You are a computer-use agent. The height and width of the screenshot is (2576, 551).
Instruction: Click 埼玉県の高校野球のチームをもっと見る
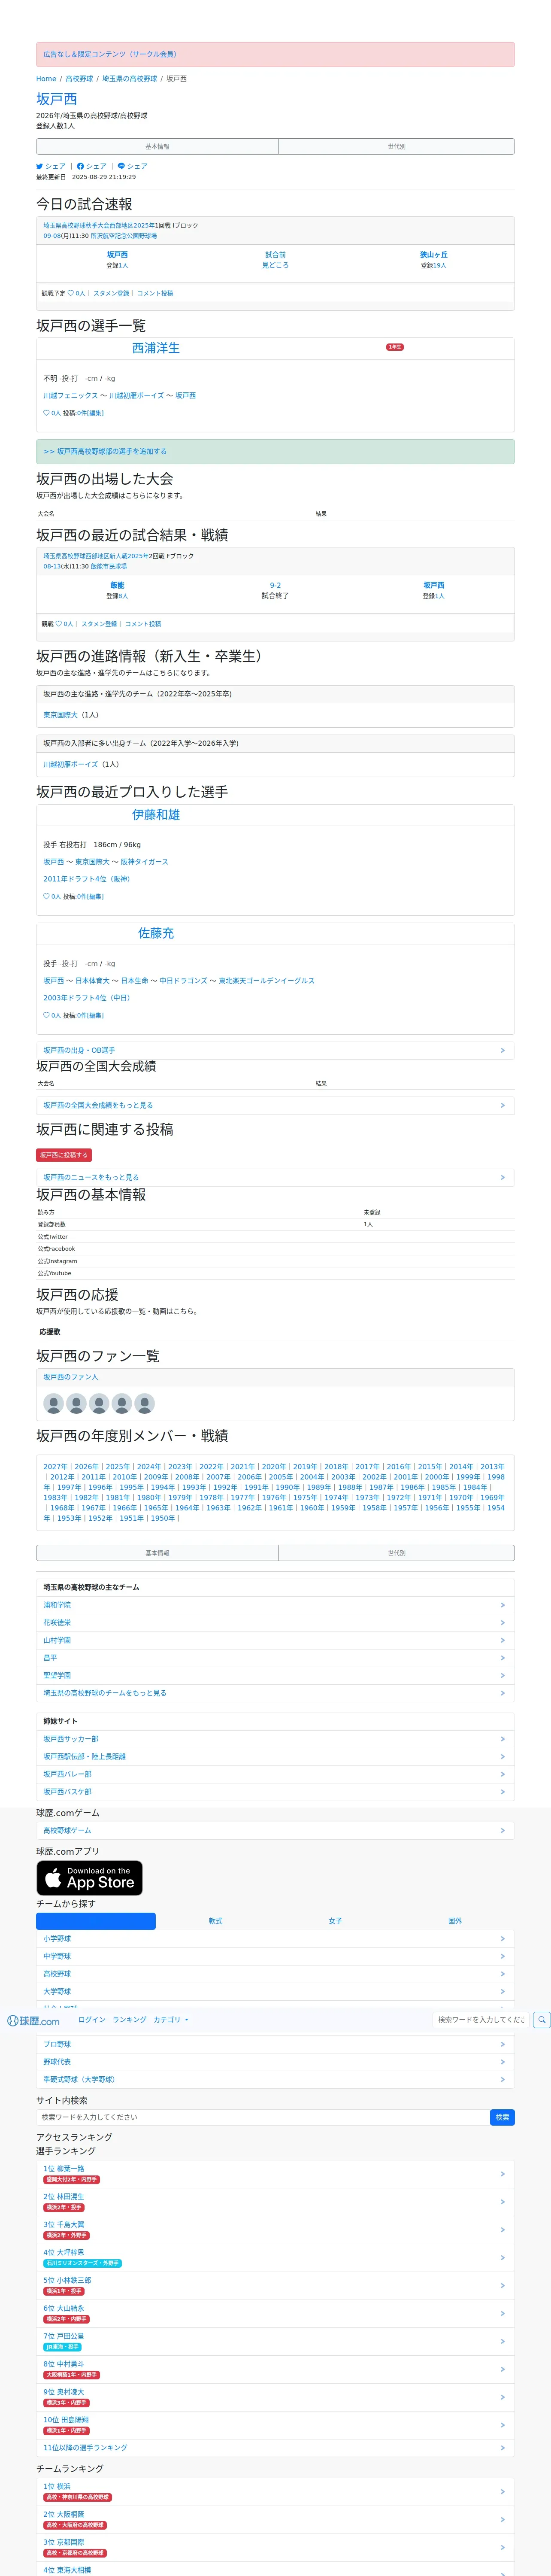click(x=275, y=1693)
